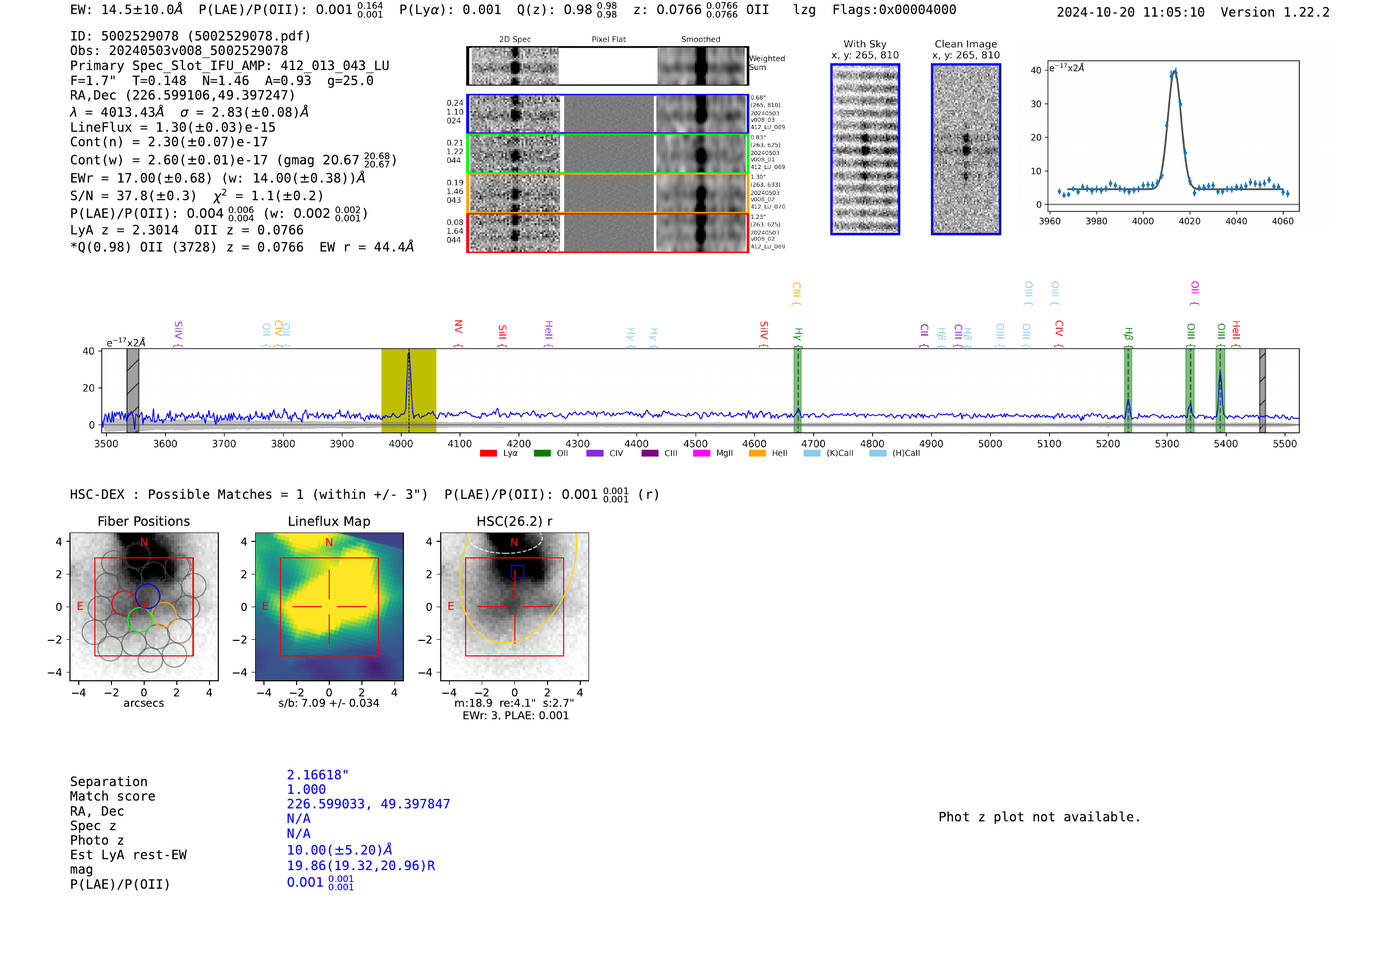
Task: Click the 'Pixel Flat' column header
Action: pyautogui.click(x=608, y=40)
